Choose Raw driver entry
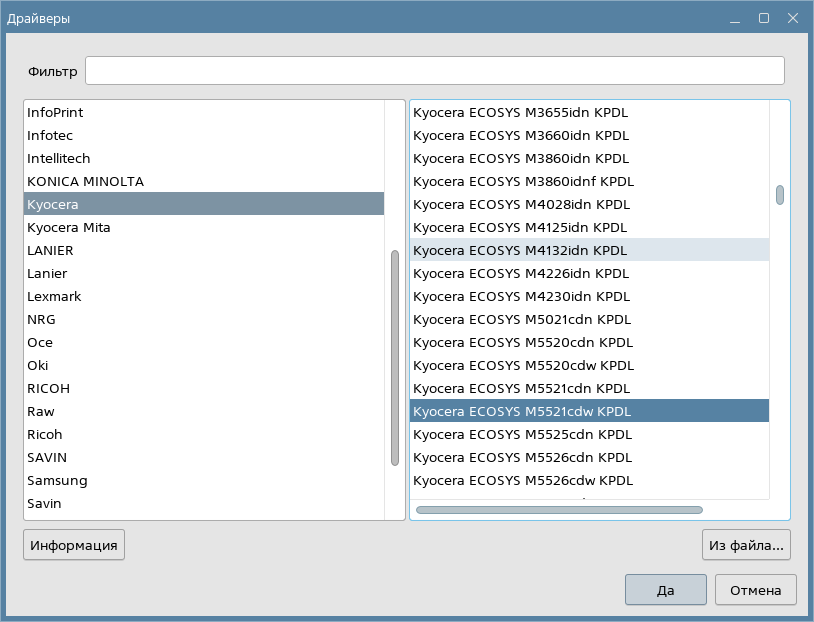The width and height of the screenshot is (814, 622). (204, 411)
